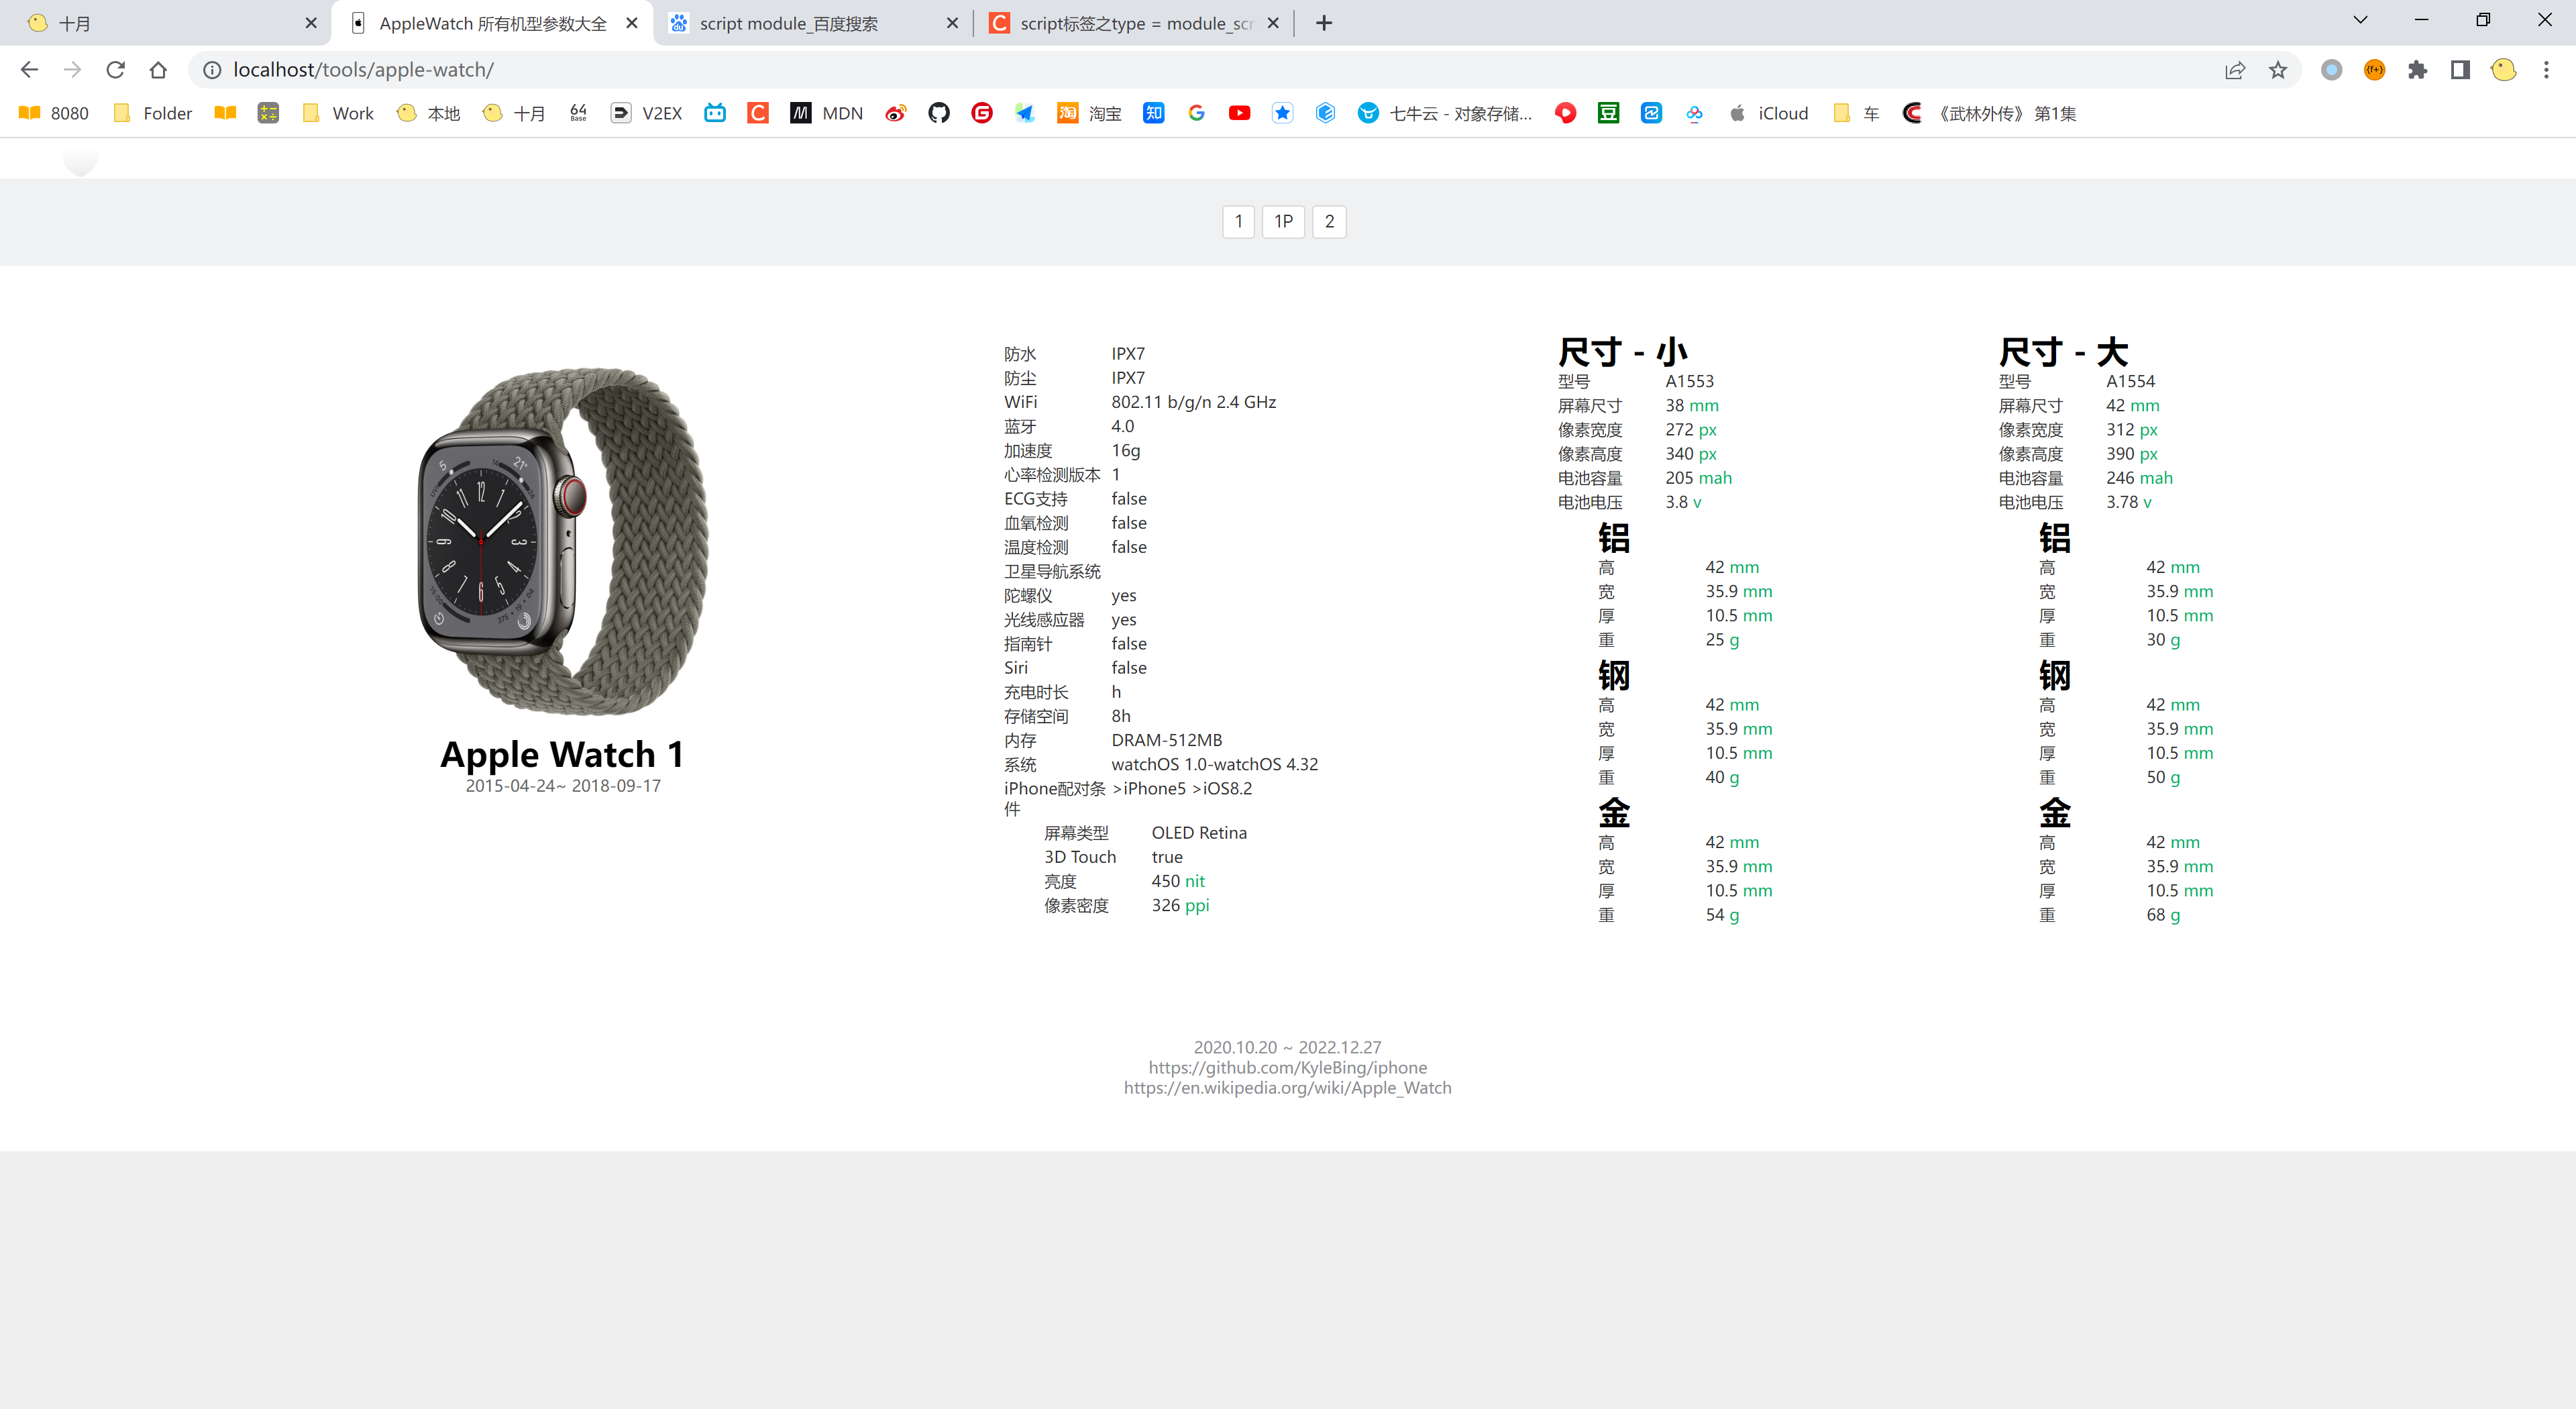This screenshot has height=1409, width=2576.
Task: Open the MDN bookmark
Action: click(x=826, y=113)
